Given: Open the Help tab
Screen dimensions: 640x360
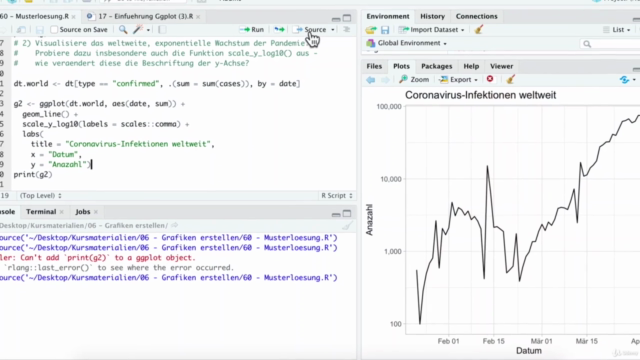Looking at the screenshot, I should point(471,66).
